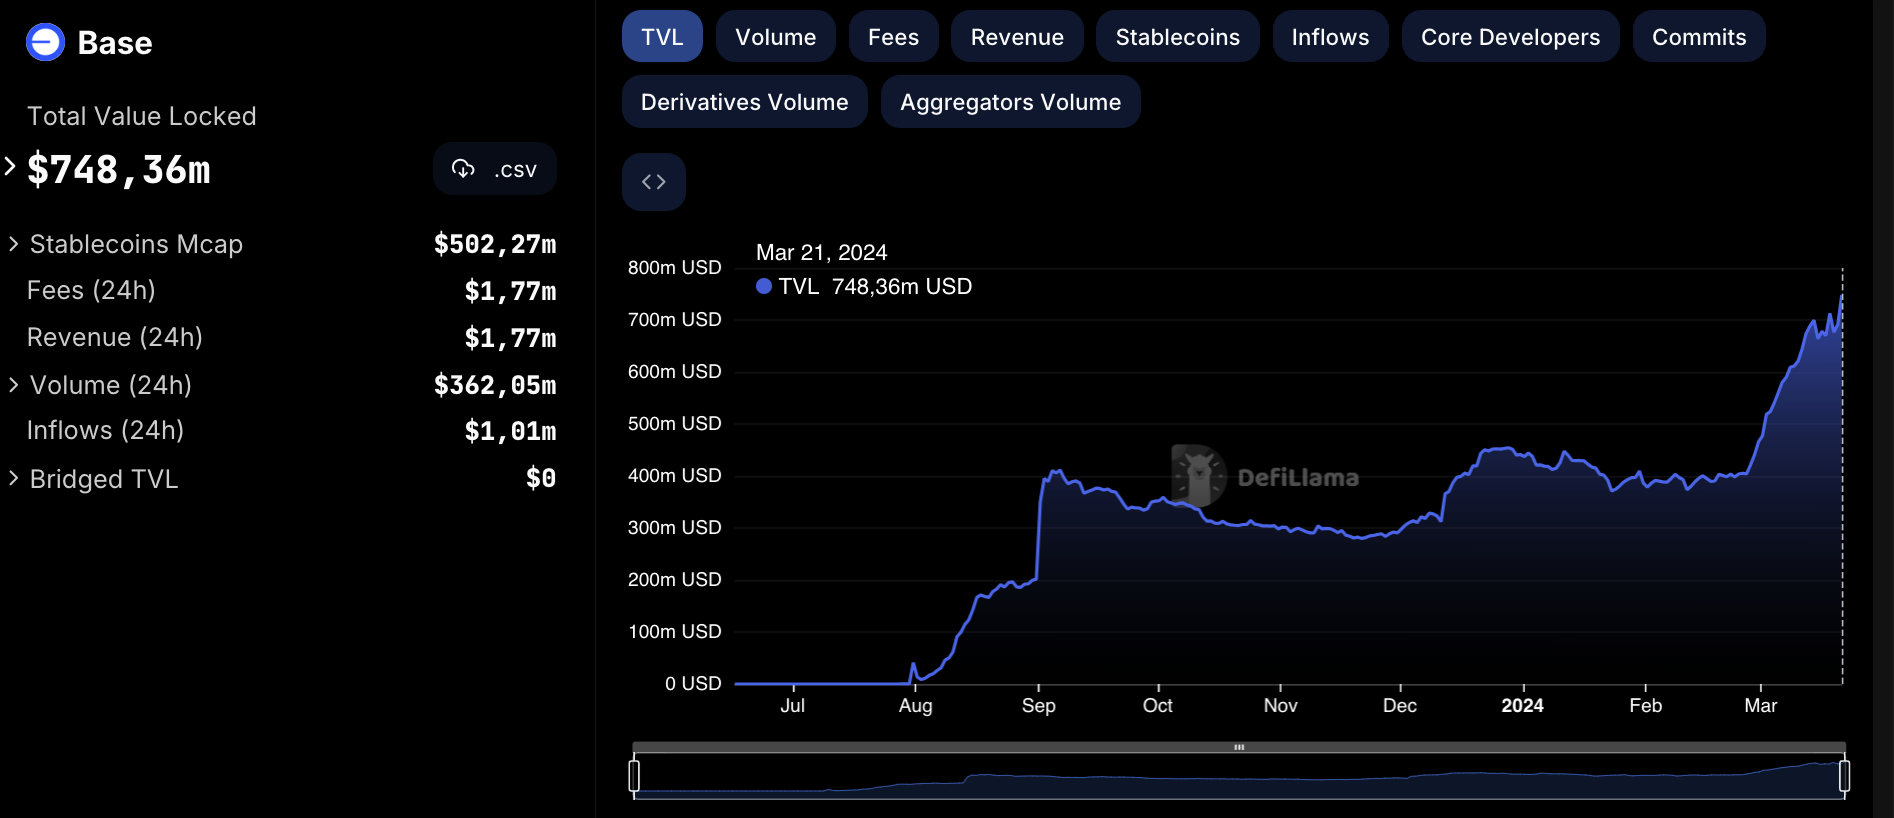Screen dimensions: 1894x818
Task: Click the $362,05m volume value
Action: (x=495, y=385)
